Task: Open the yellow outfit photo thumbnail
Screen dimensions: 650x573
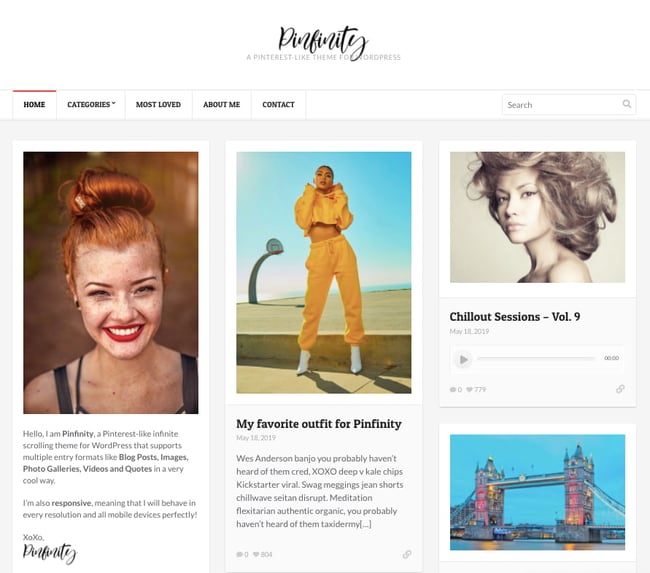Action: [324, 272]
